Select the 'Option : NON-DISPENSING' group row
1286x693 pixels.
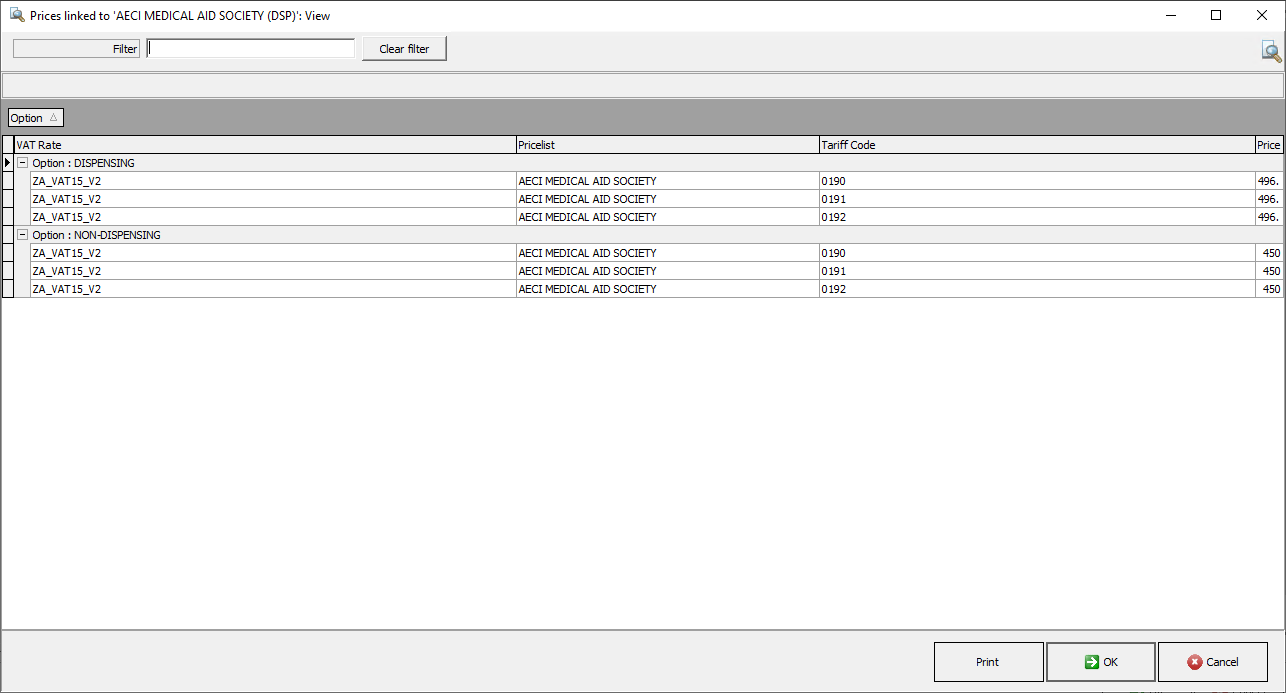tap(649, 235)
